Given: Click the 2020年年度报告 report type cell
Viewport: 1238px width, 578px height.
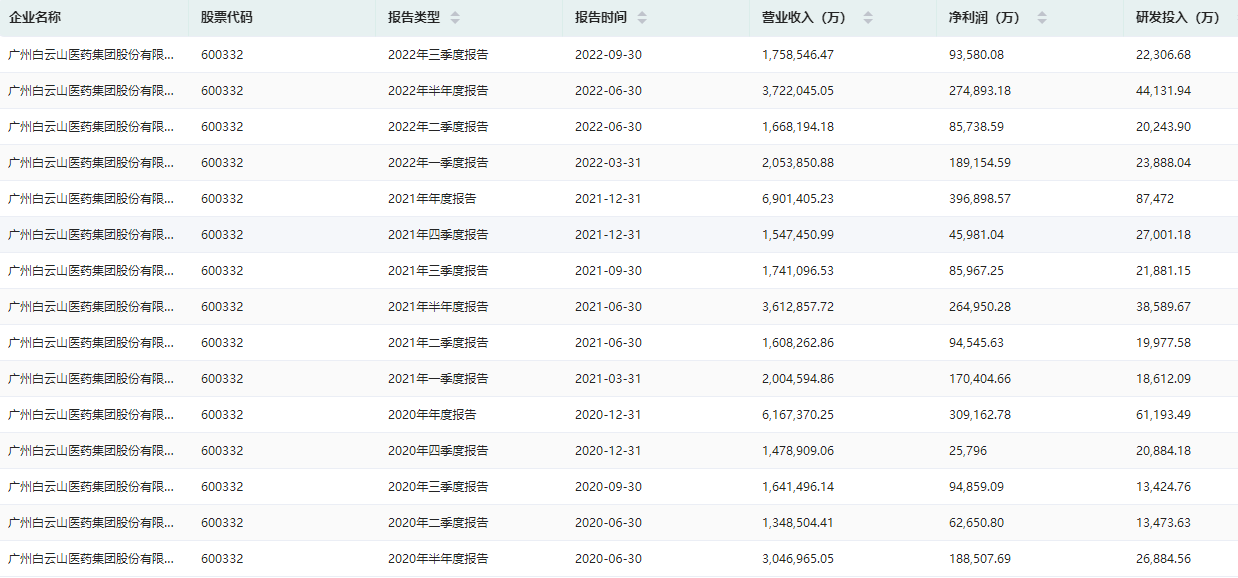Looking at the screenshot, I should (432, 415).
